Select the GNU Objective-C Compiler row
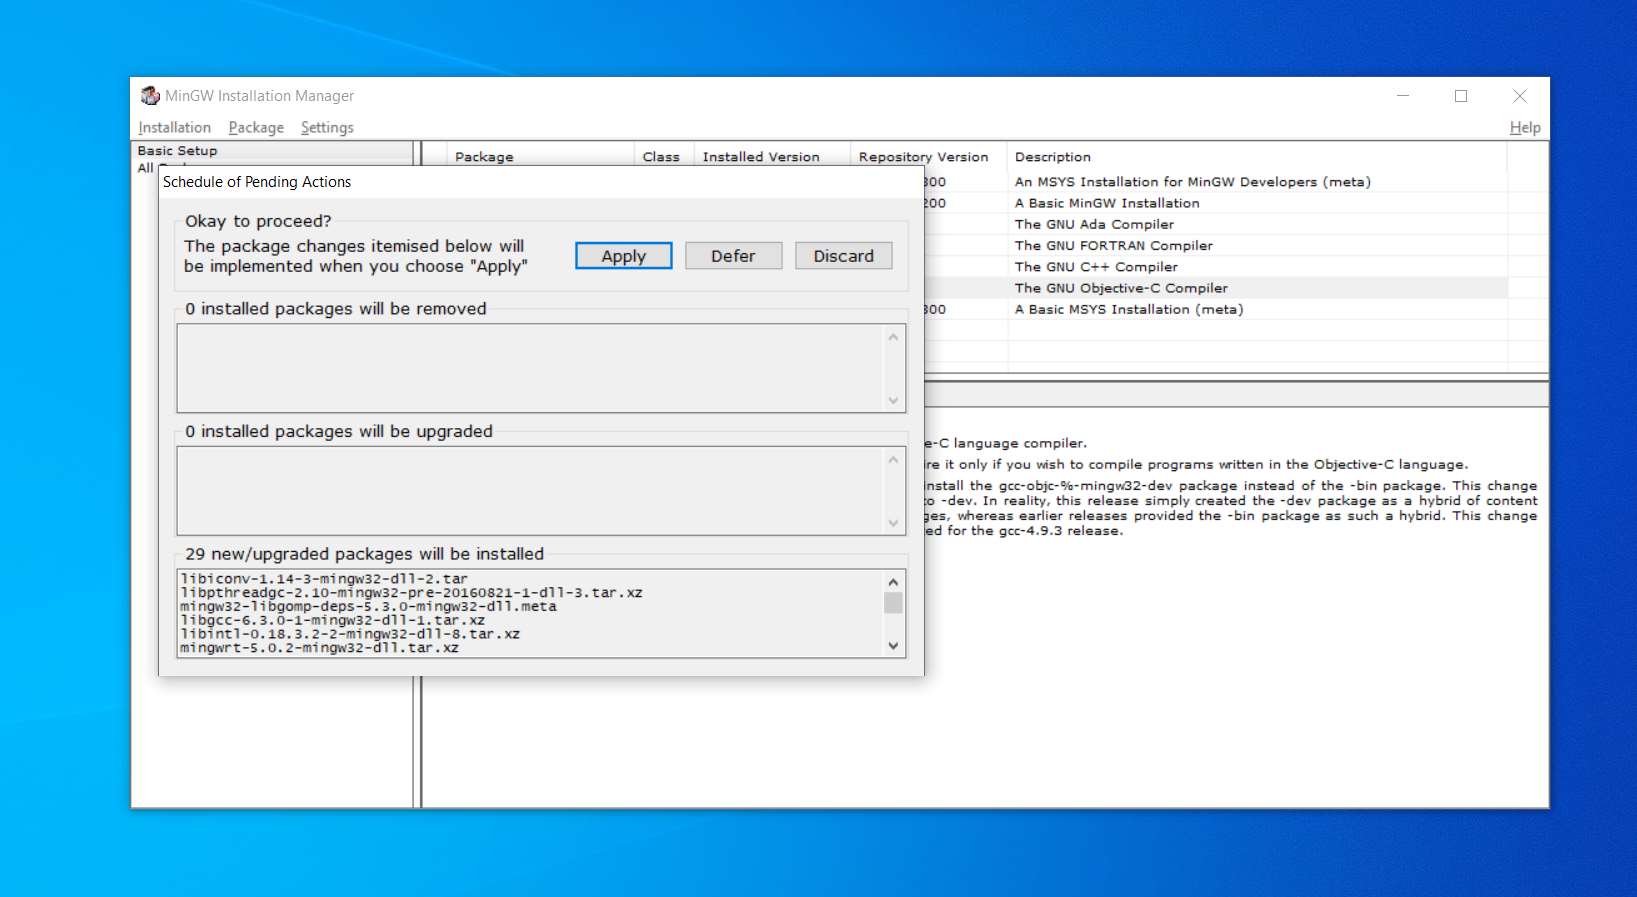The image size is (1637, 897). pos(1120,288)
